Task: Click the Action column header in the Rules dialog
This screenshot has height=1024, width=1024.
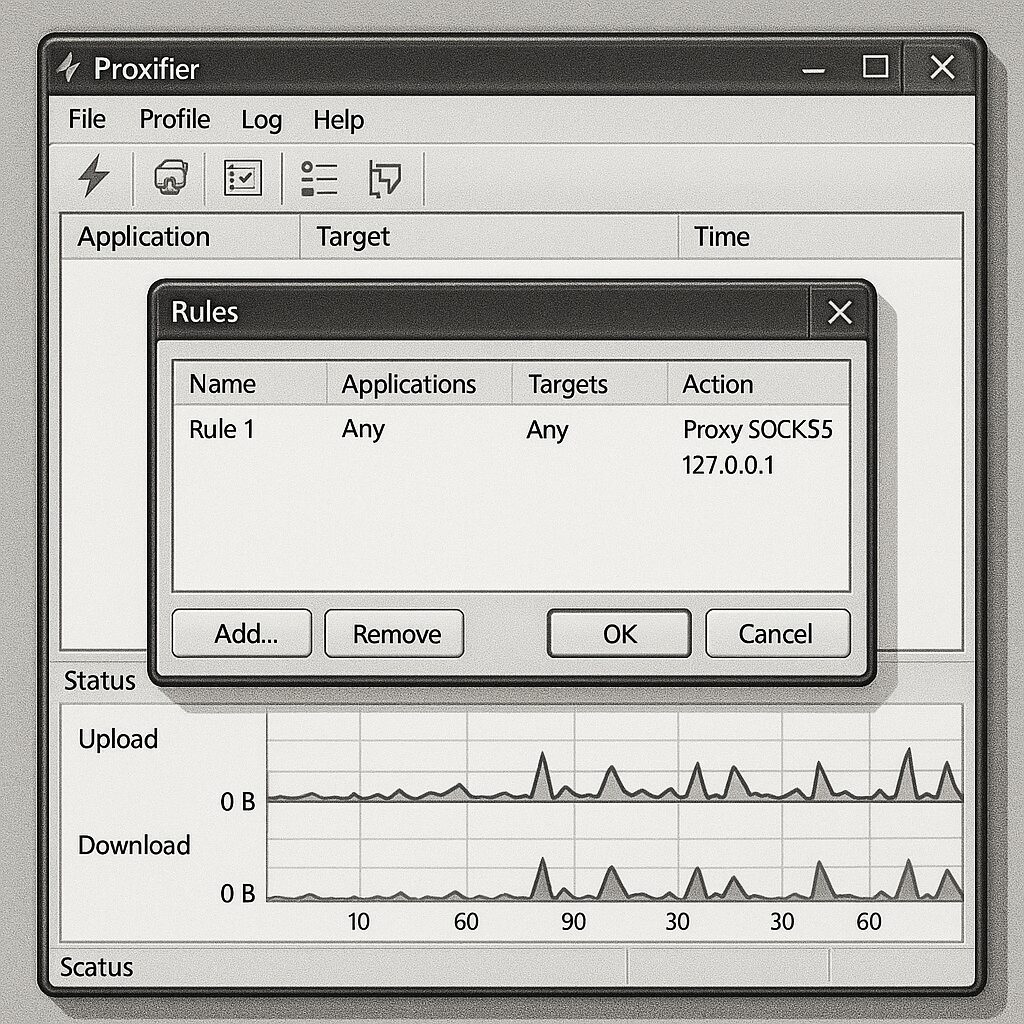Action: point(758,384)
